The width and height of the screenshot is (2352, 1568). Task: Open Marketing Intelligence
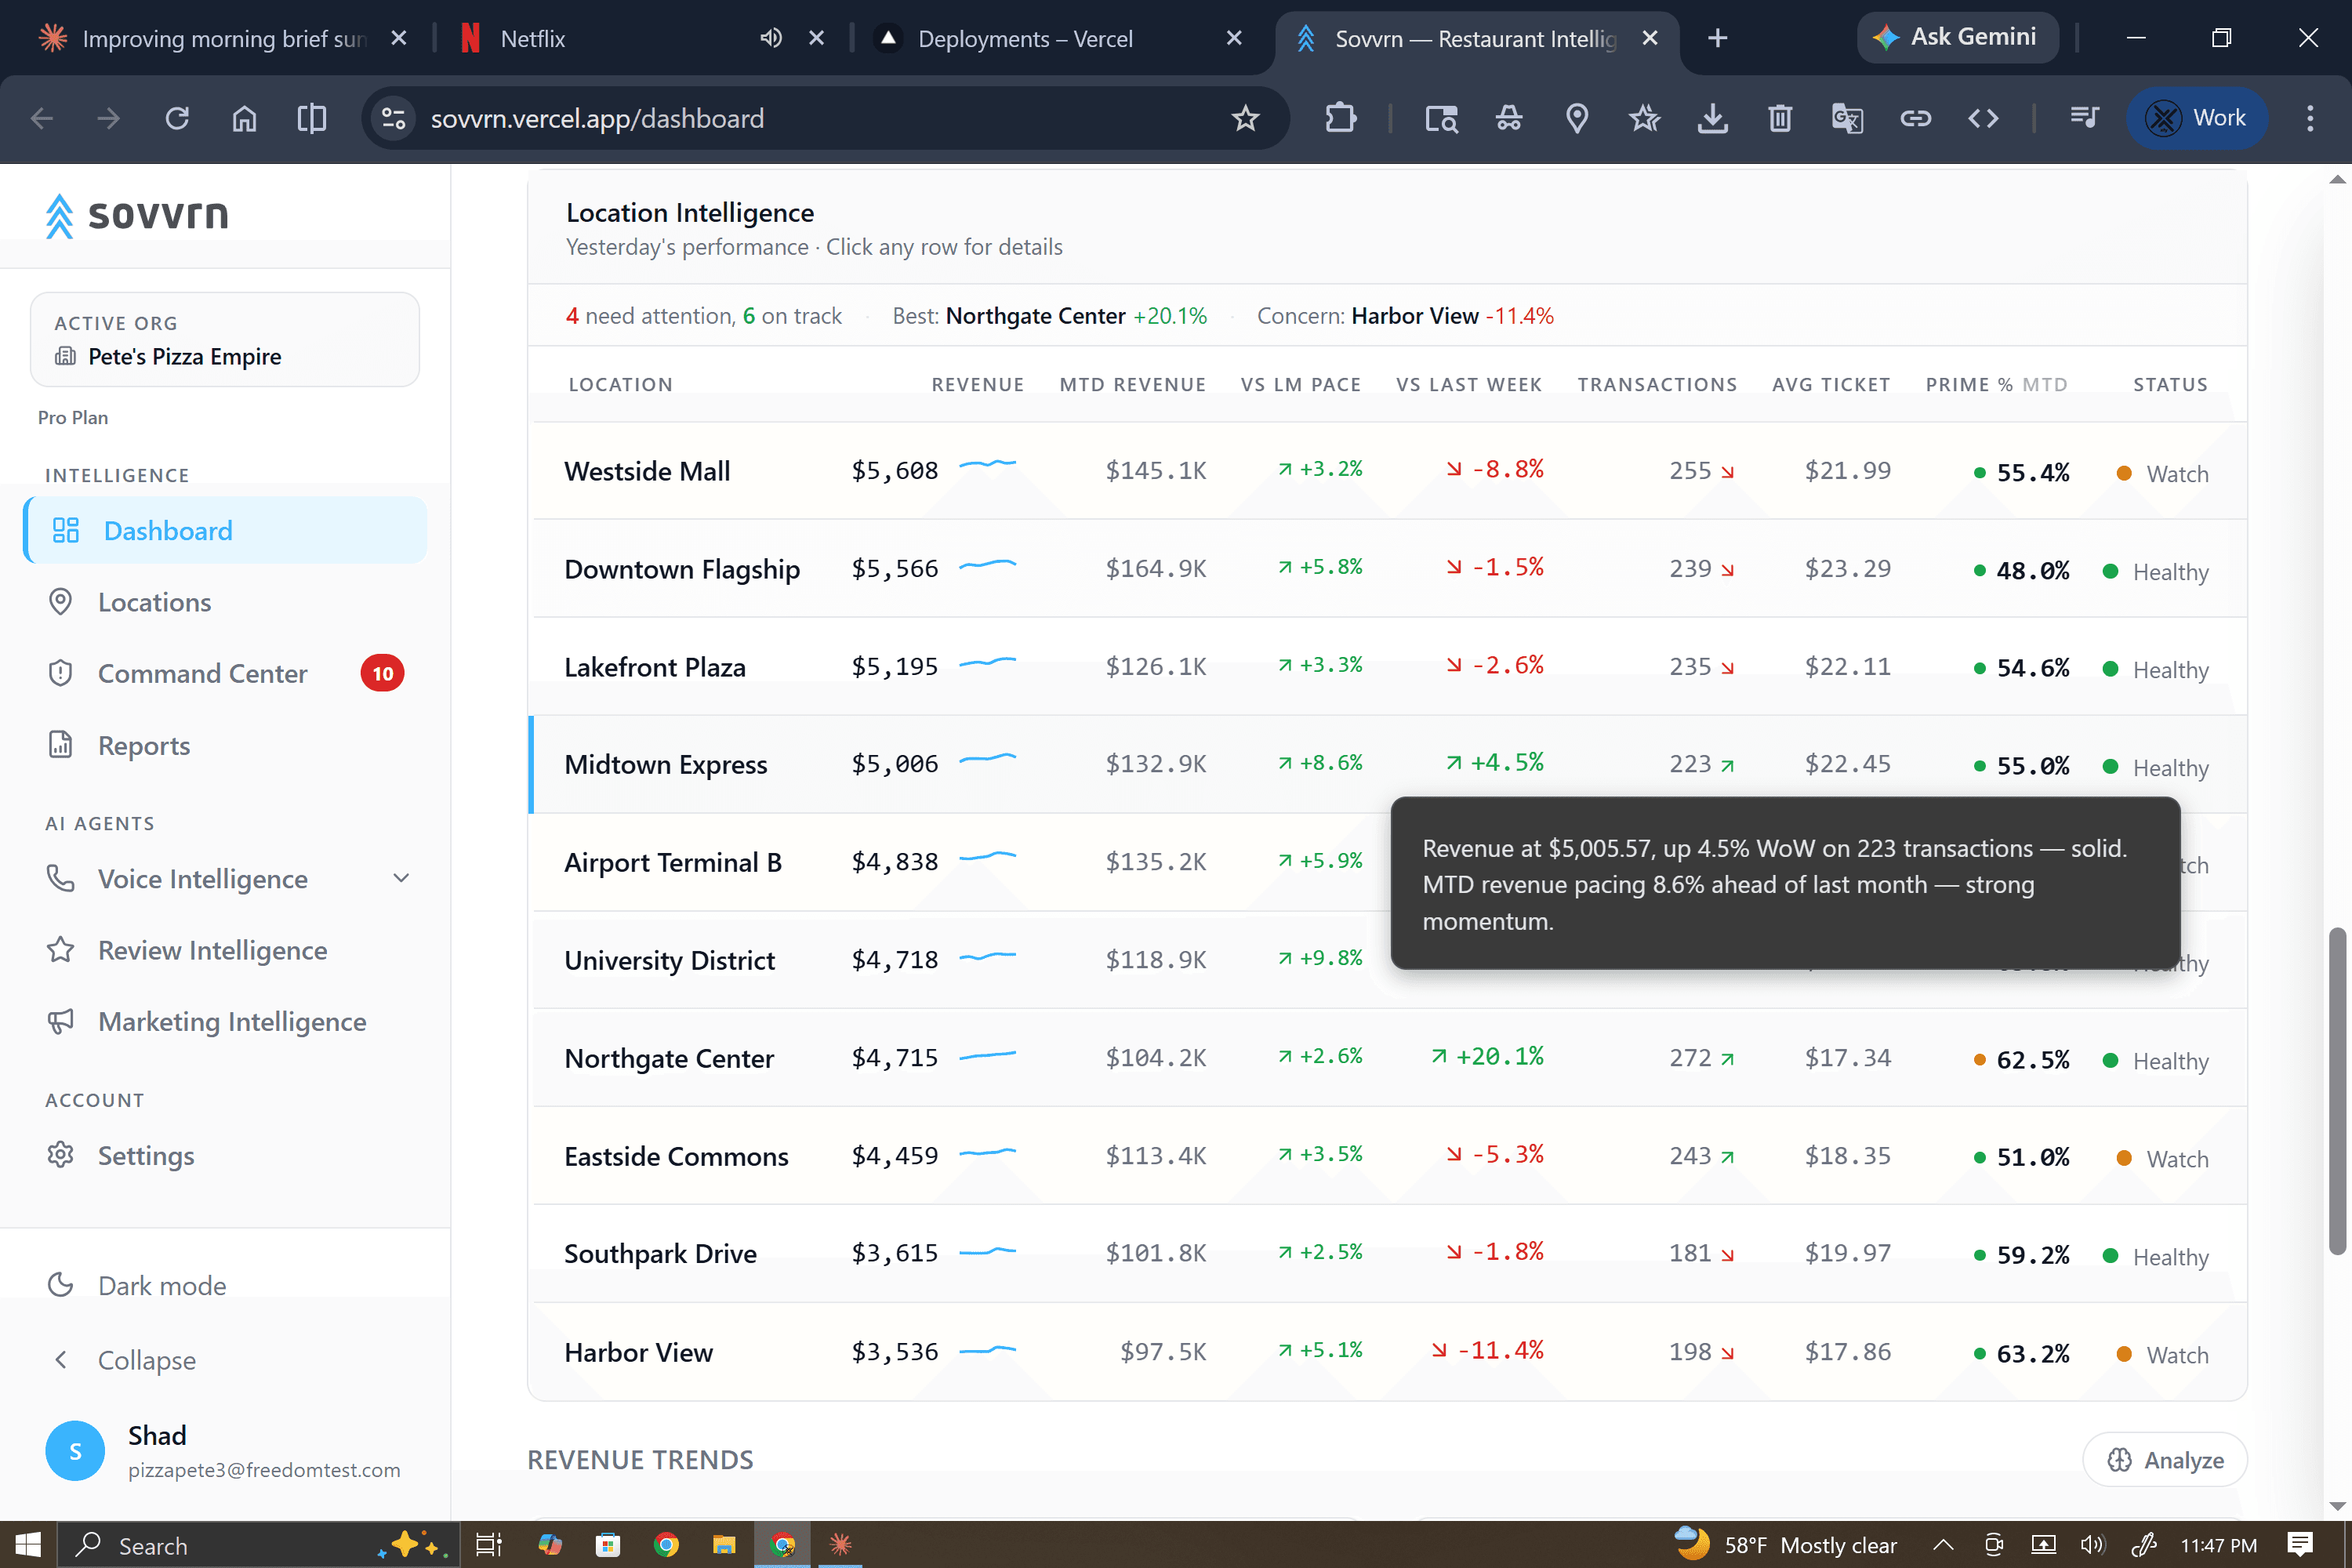click(x=231, y=1021)
